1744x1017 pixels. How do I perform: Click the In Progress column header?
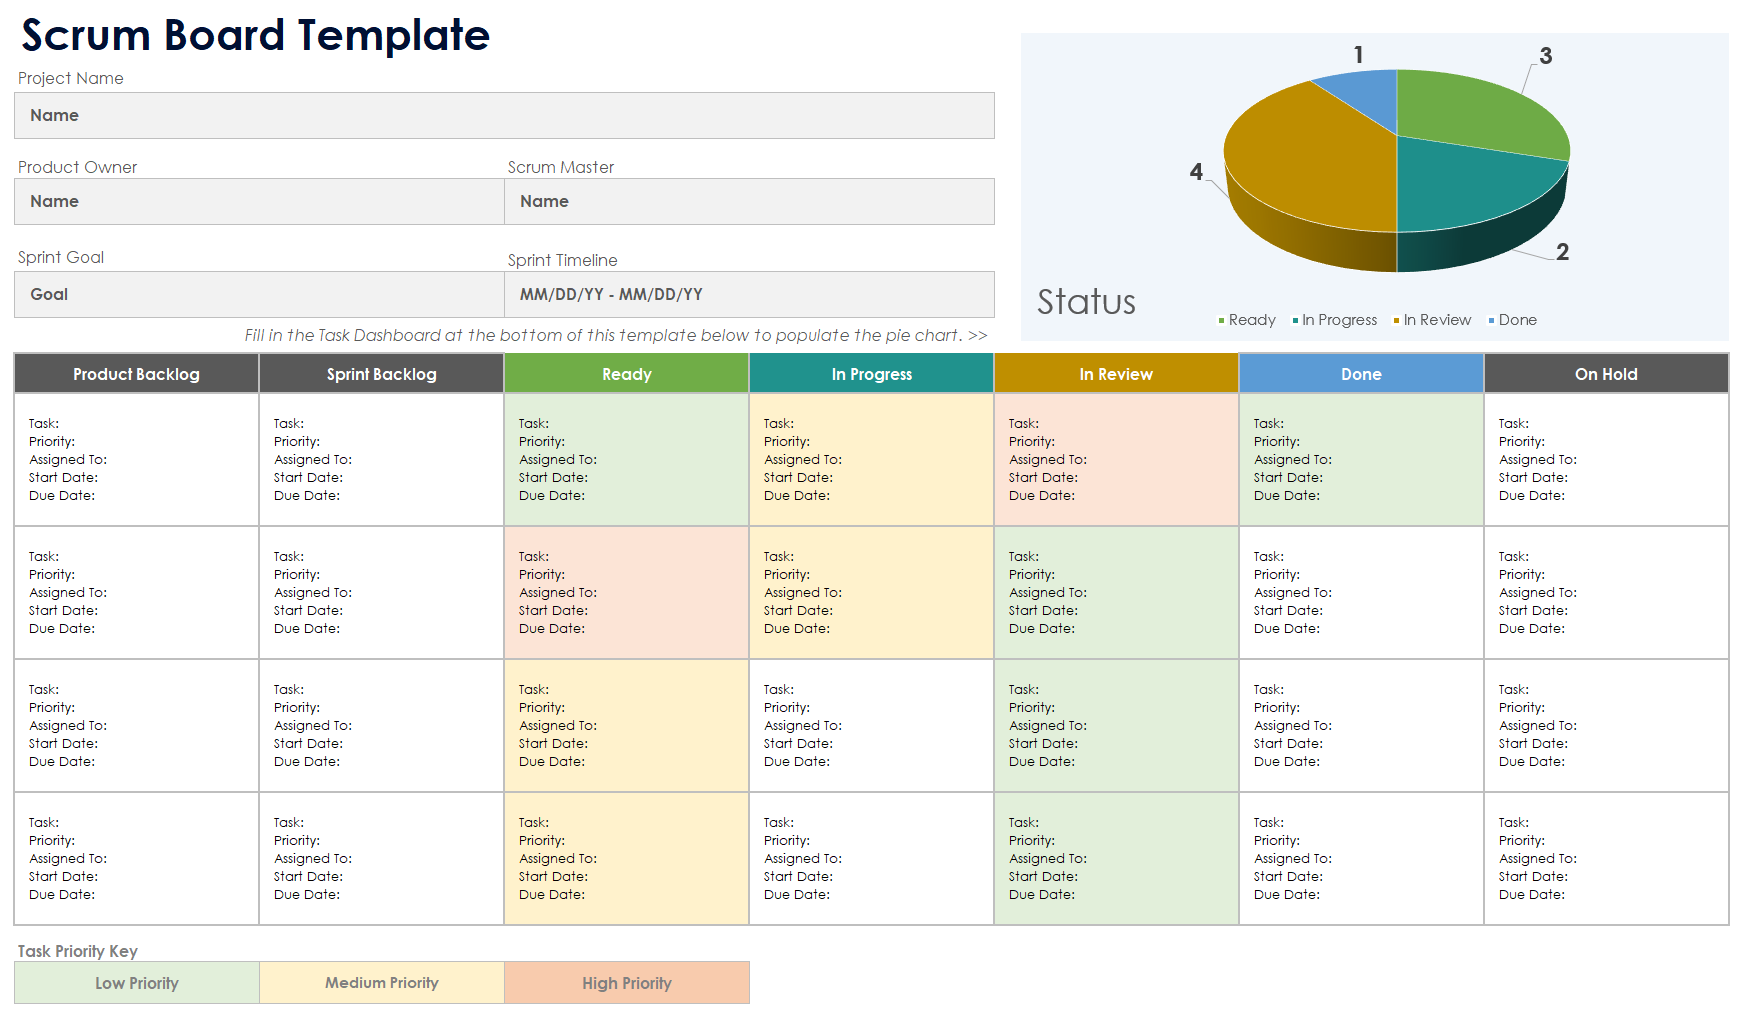pos(871,374)
